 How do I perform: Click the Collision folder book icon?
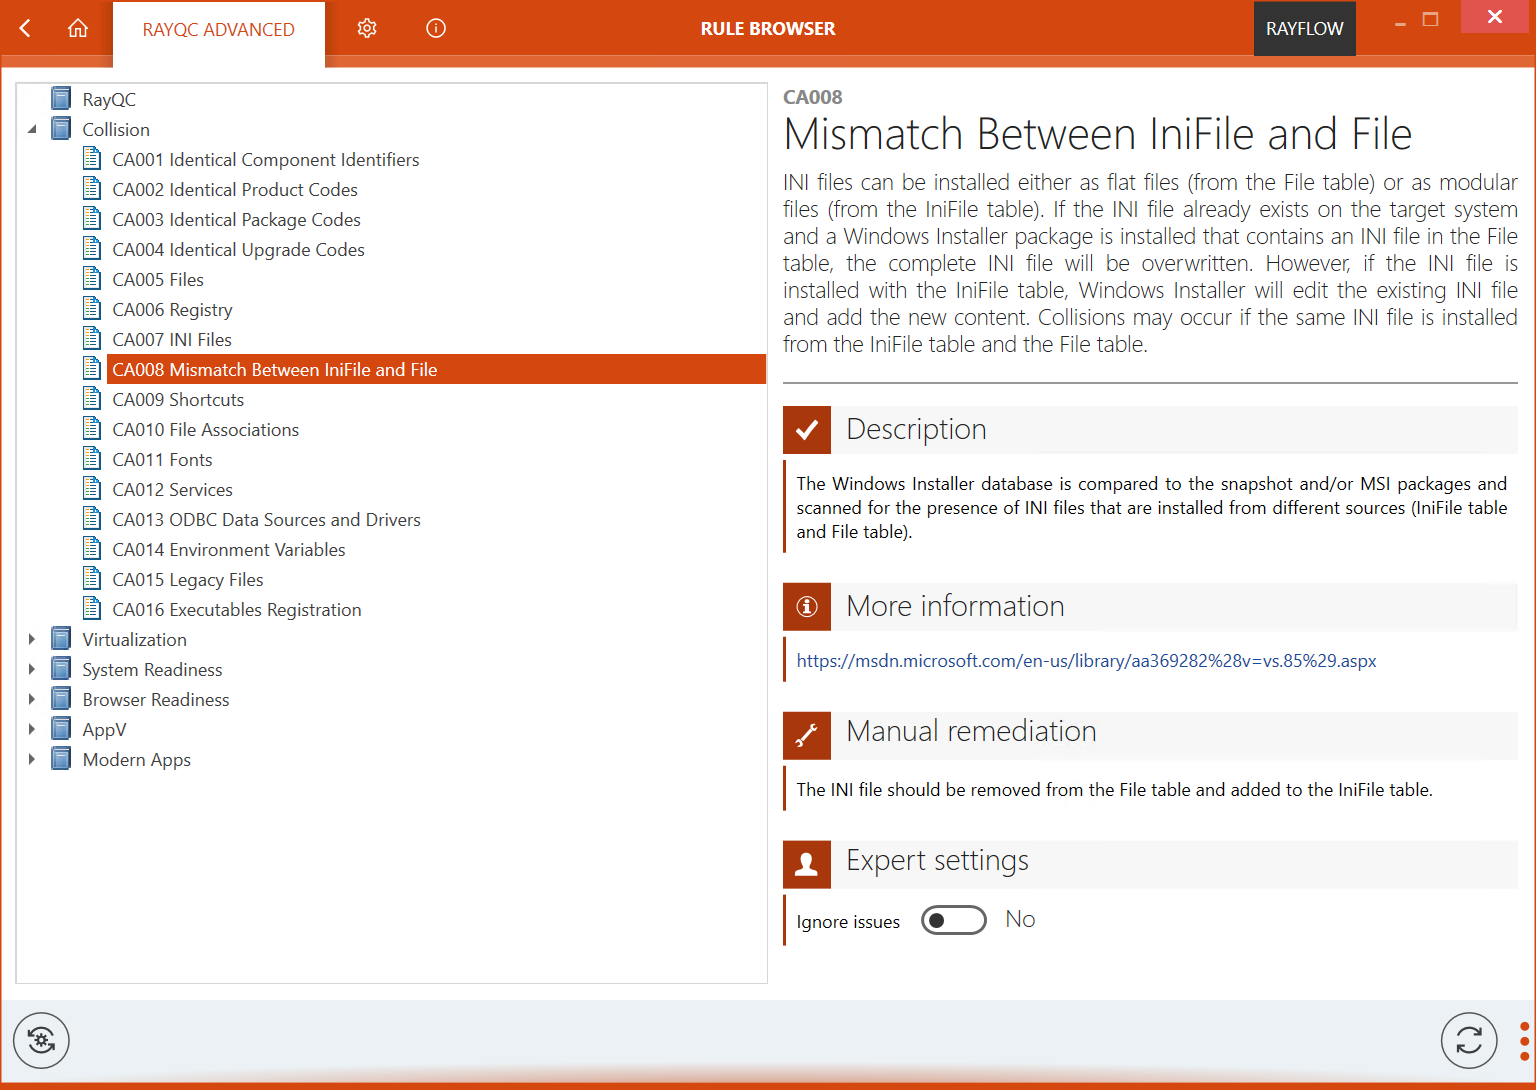click(61, 129)
